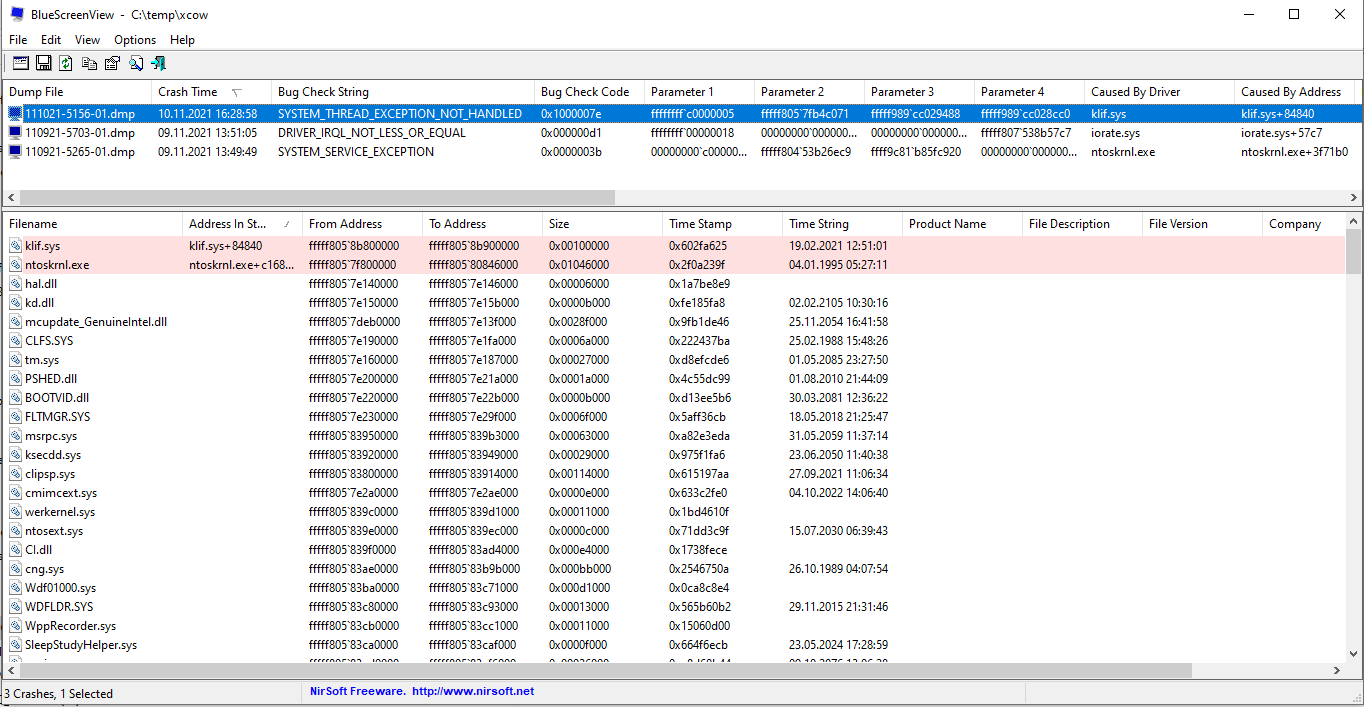Sort by Caused By Driver column header

(x=1159, y=91)
